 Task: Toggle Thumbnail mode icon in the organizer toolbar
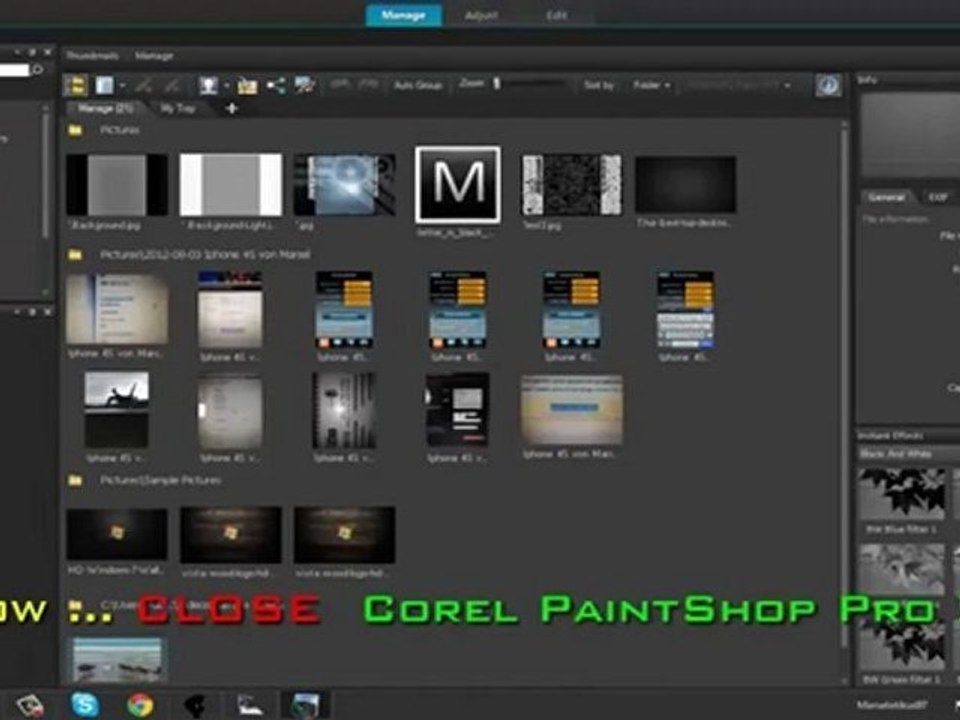(x=75, y=85)
